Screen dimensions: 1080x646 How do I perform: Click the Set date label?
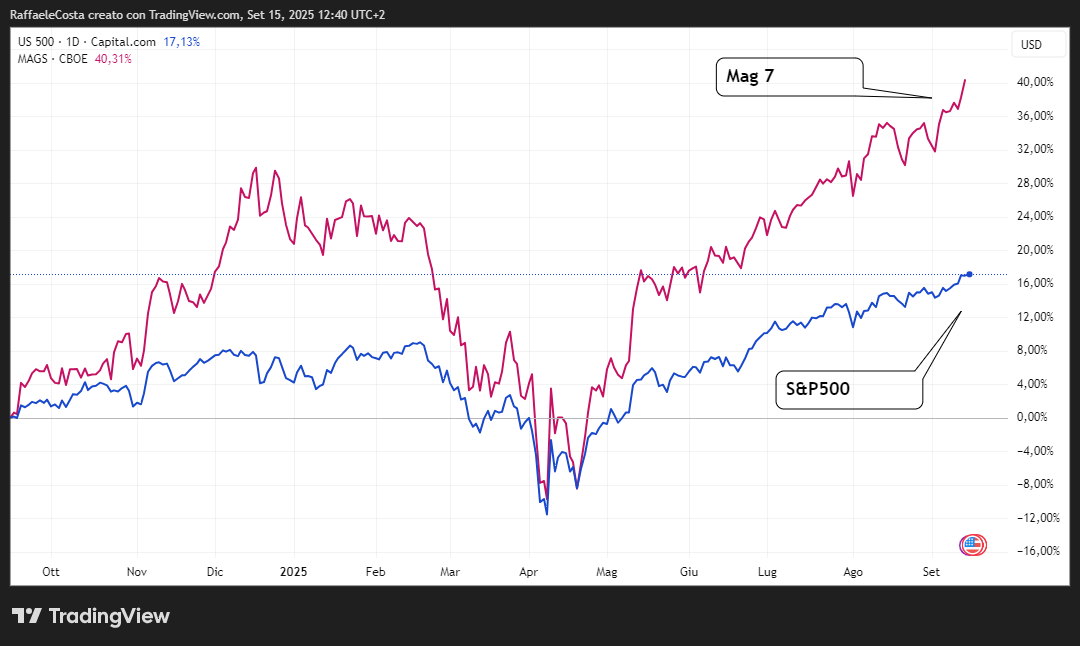tap(931, 572)
